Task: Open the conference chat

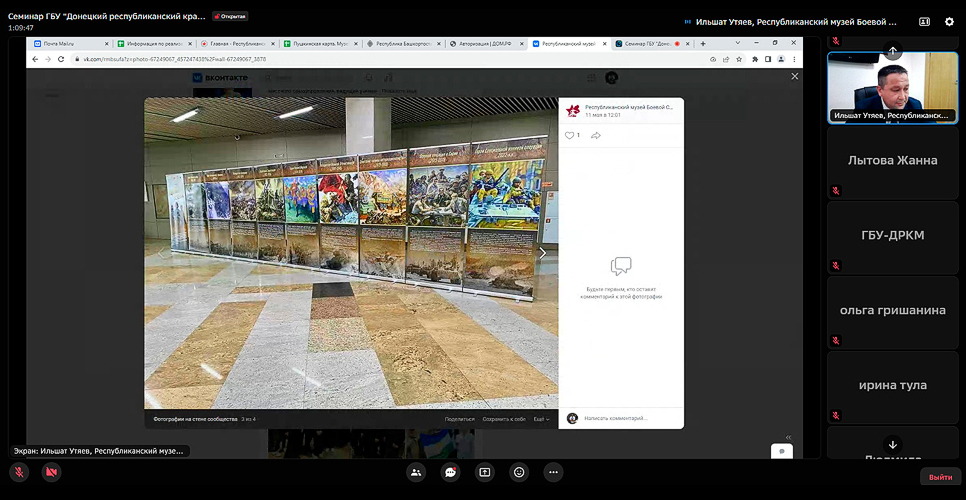Action: pos(450,472)
